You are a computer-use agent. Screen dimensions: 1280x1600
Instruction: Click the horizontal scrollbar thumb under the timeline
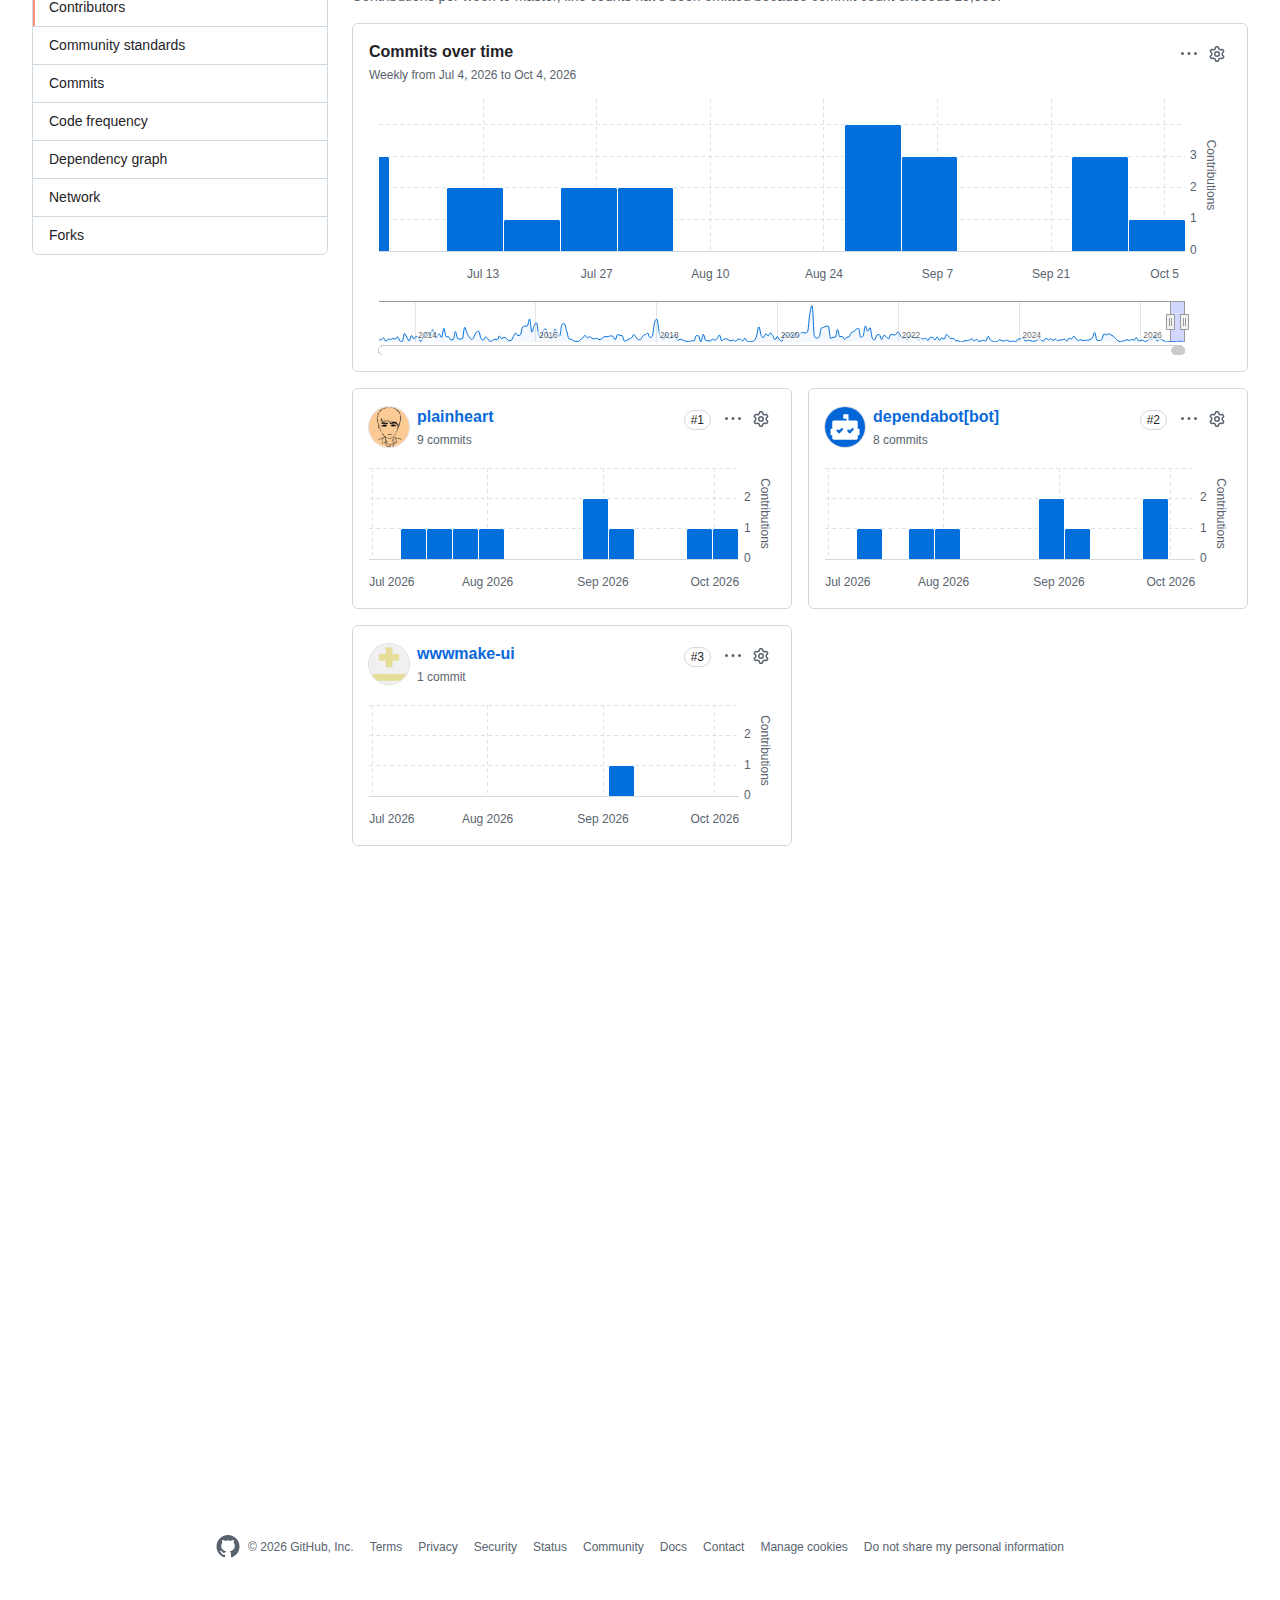[1178, 350]
